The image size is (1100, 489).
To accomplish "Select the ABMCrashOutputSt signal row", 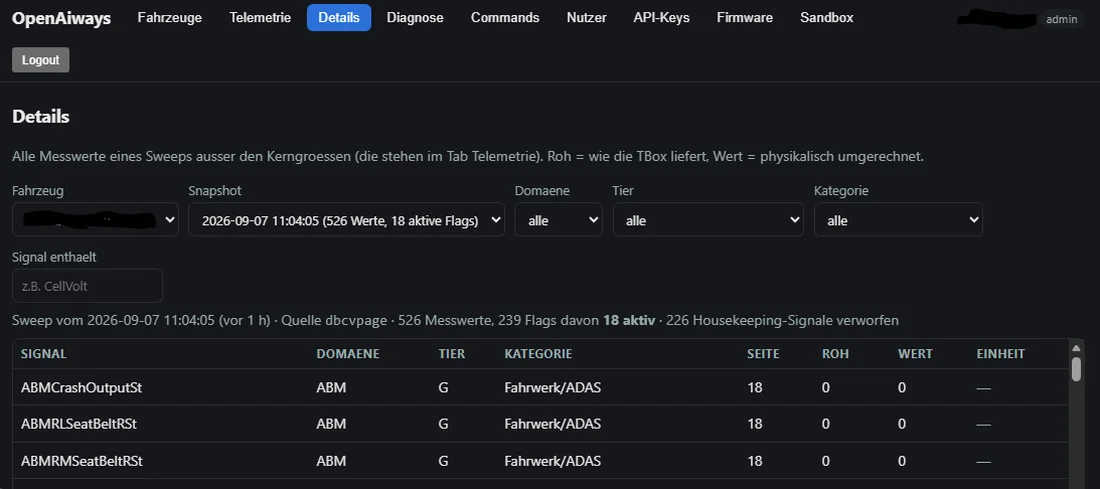I will coord(540,387).
